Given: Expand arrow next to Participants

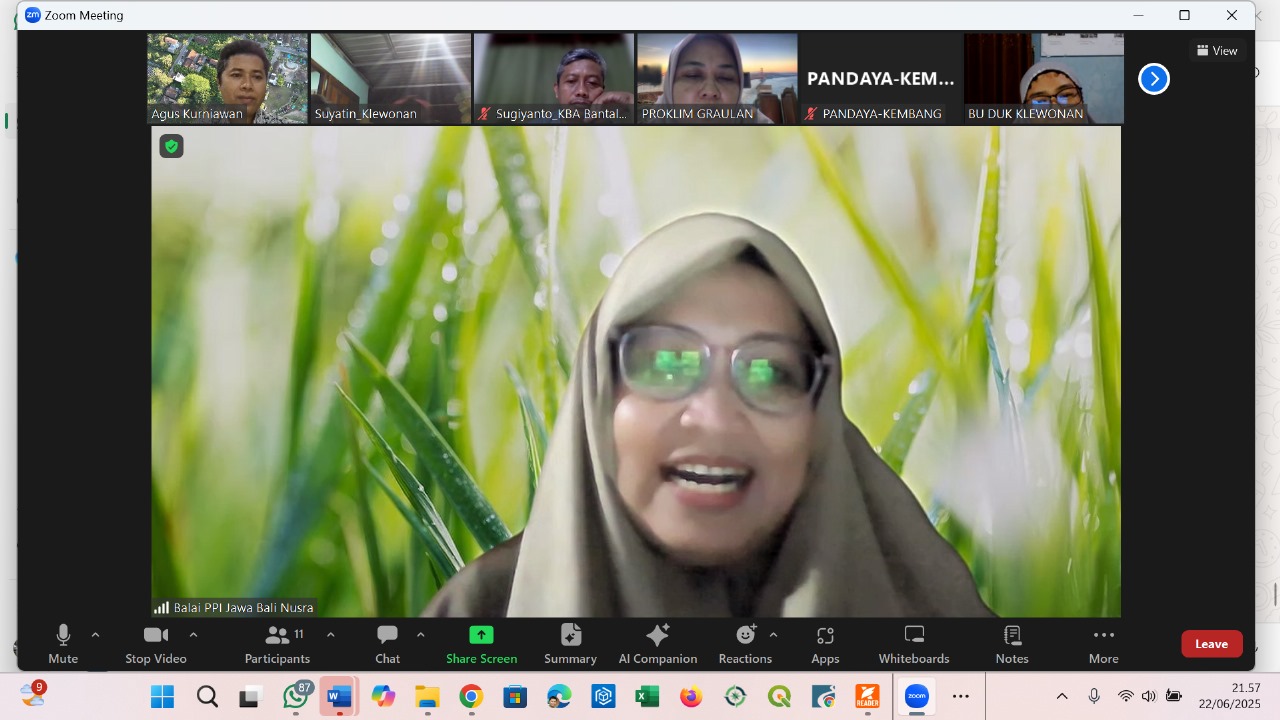Looking at the screenshot, I should click(331, 635).
